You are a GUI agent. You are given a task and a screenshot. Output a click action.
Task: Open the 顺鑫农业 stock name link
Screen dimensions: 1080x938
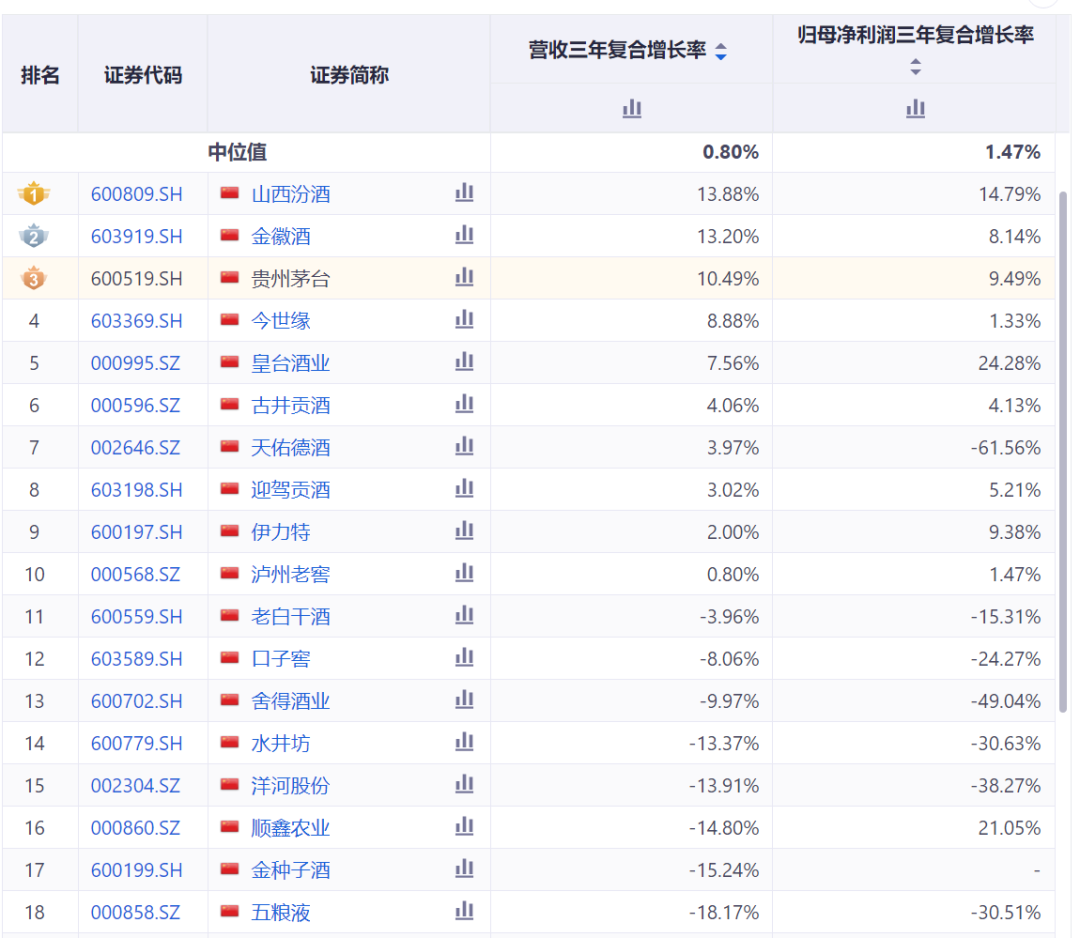(x=291, y=828)
